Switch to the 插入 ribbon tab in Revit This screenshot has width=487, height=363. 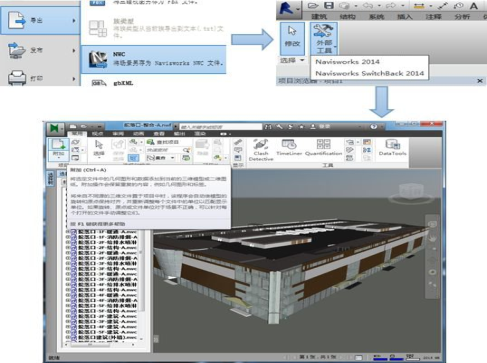pyautogui.click(x=405, y=17)
